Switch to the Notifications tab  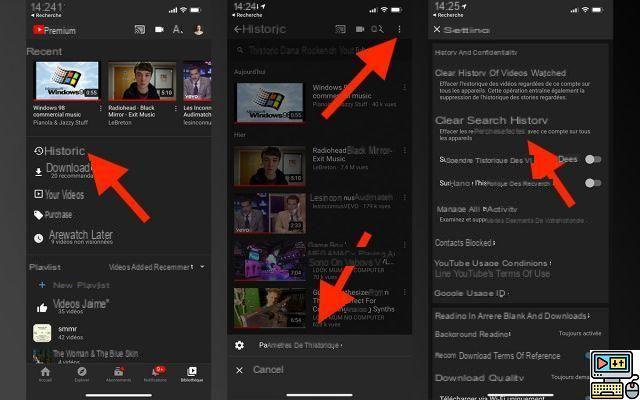pyautogui.click(x=155, y=374)
